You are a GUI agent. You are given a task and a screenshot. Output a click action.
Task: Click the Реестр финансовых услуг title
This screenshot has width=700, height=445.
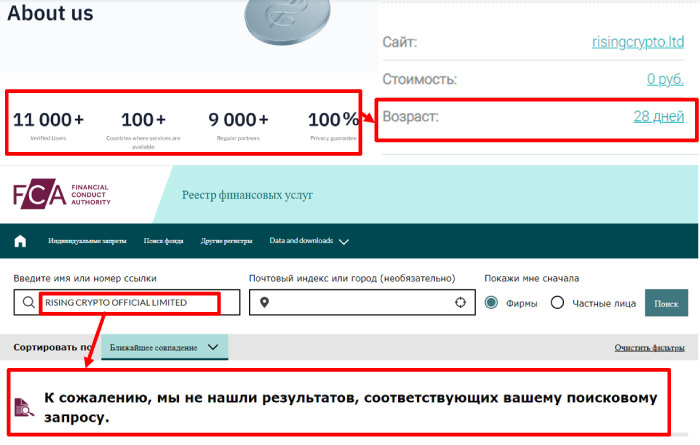pyautogui.click(x=247, y=195)
